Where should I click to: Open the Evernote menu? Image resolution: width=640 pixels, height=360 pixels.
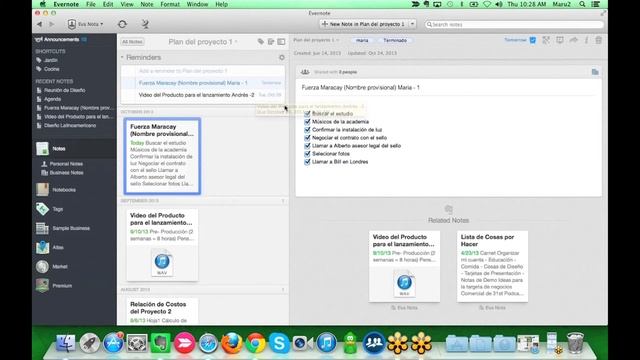(66, 4)
